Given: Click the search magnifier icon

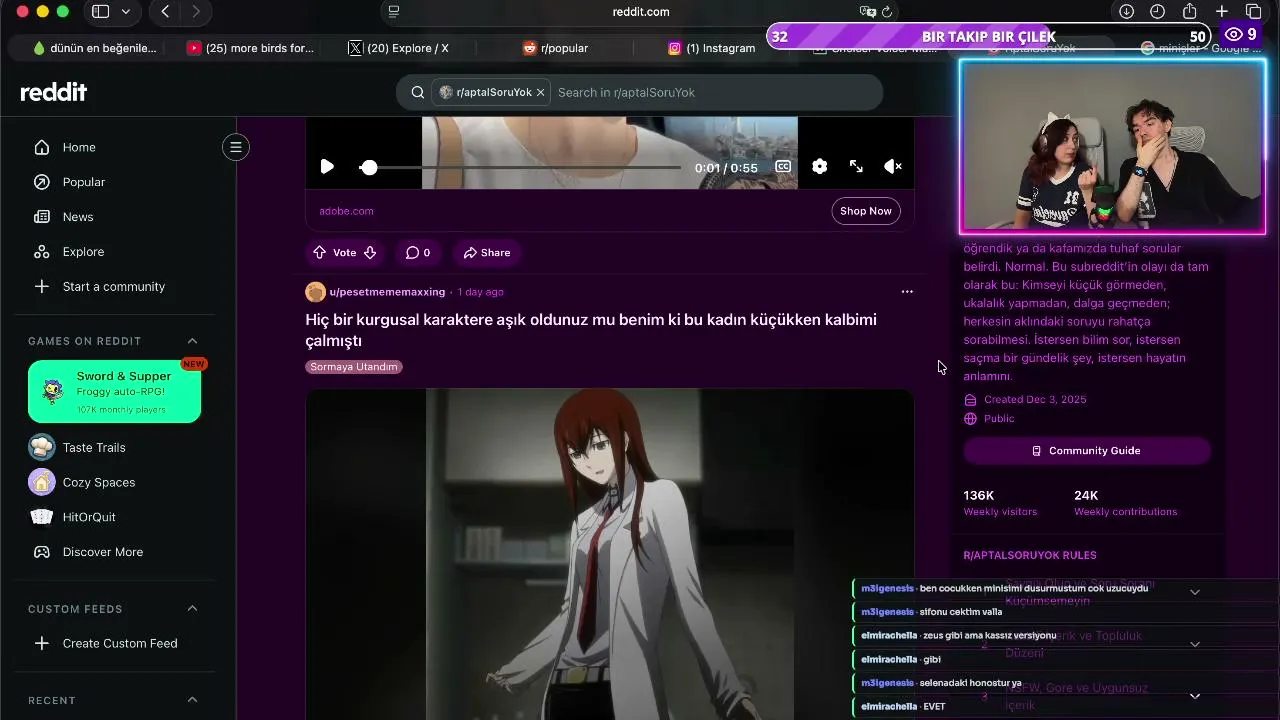Looking at the screenshot, I should click(418, 92).
